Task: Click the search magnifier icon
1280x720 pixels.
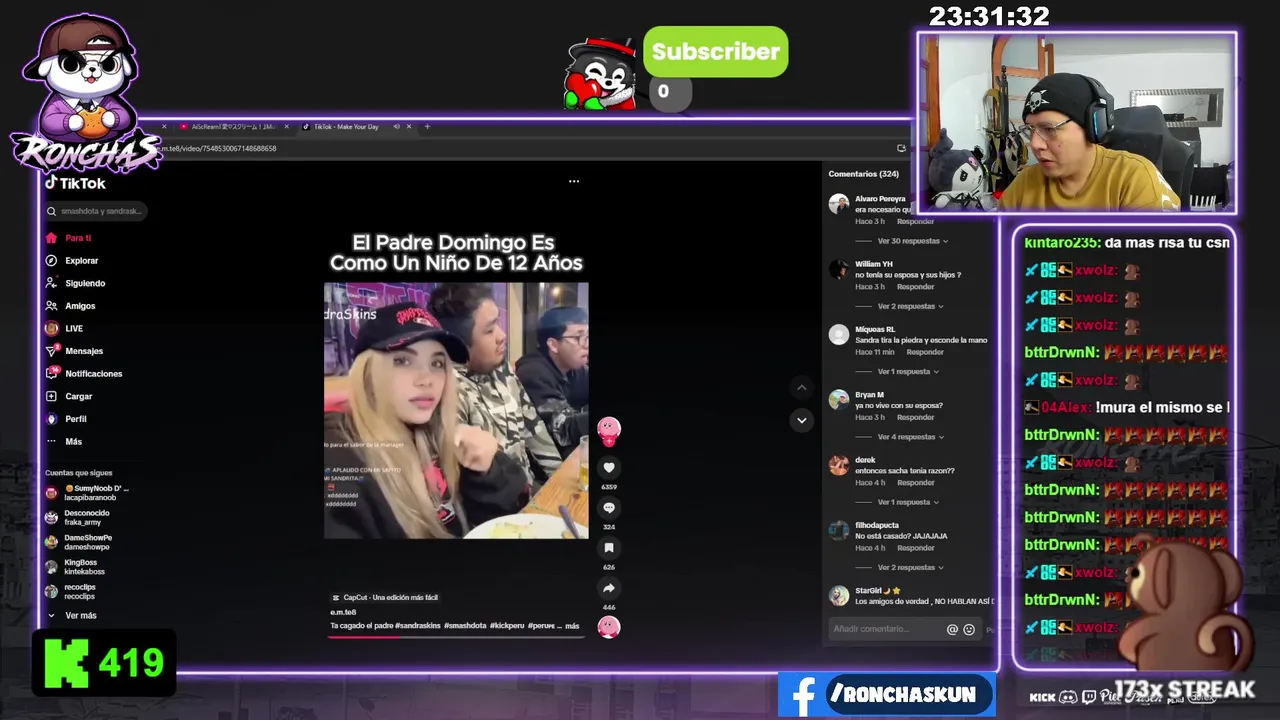Action: pyautogui.click(x=51, y=211)
